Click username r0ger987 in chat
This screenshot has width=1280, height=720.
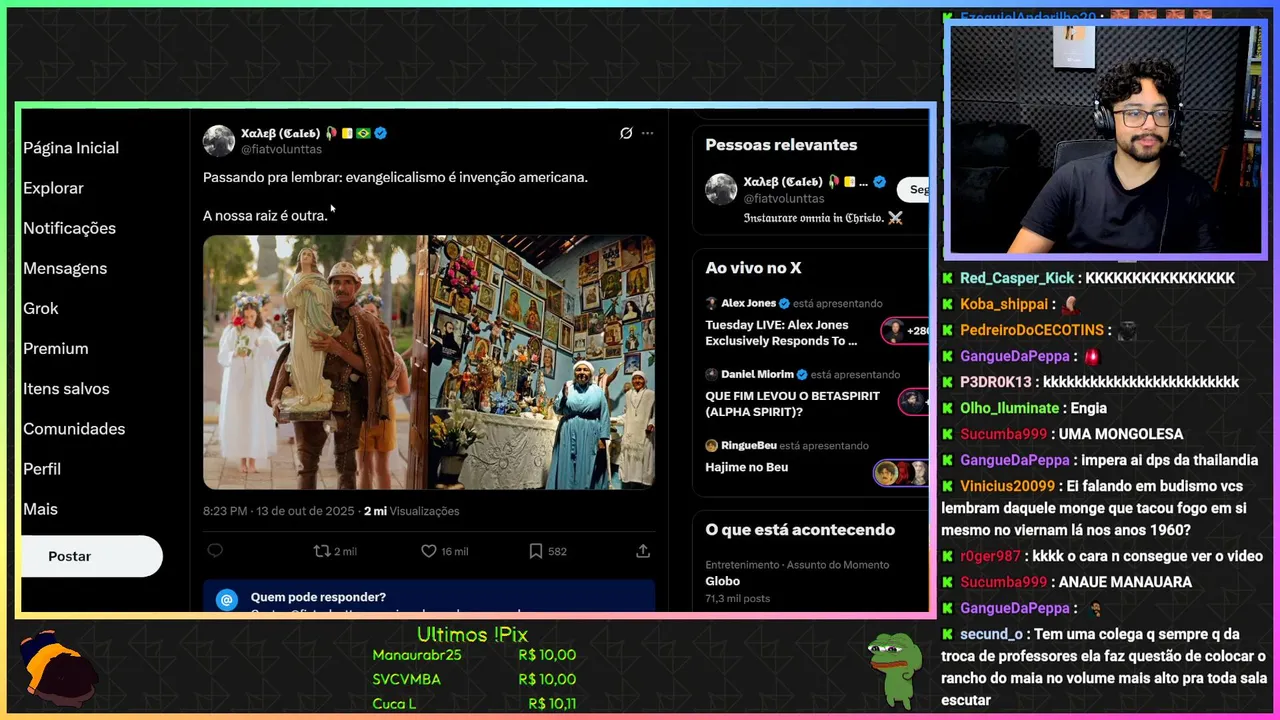pos(990,556)
